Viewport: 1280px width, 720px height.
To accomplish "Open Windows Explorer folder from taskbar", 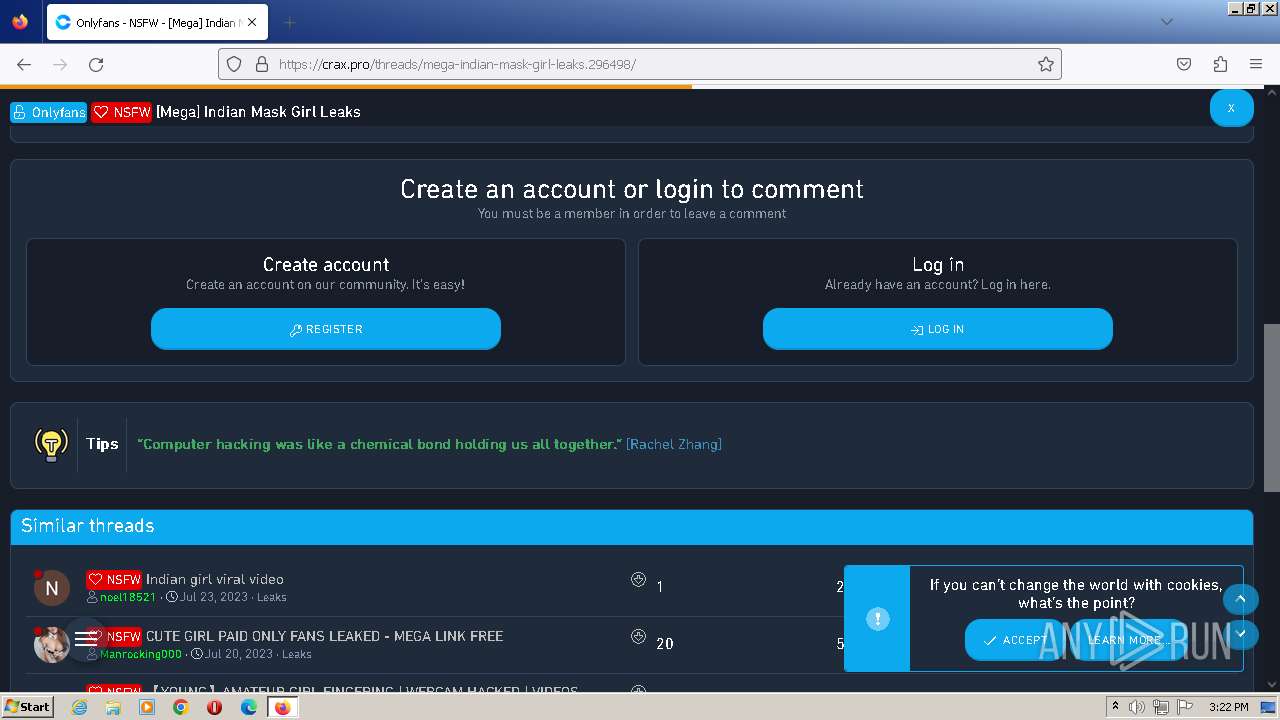I will 113,707.
